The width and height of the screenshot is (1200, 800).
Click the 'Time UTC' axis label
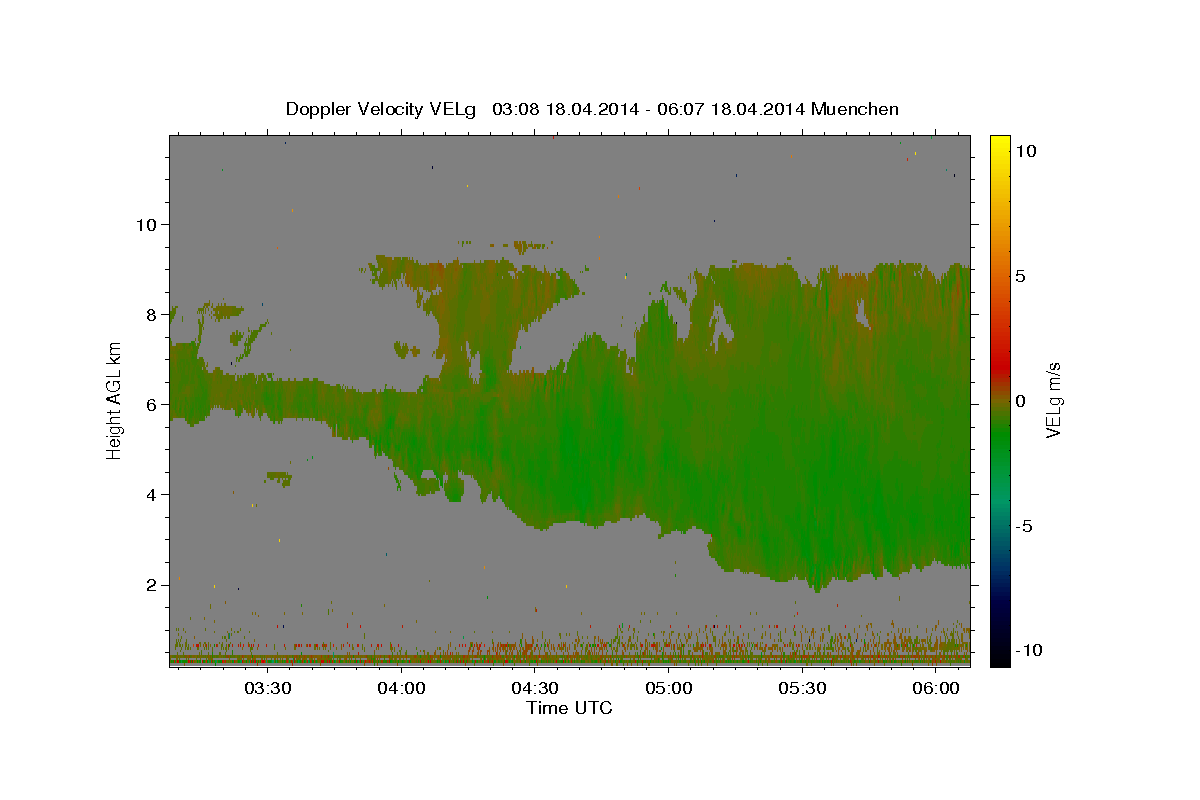point(569,708)
